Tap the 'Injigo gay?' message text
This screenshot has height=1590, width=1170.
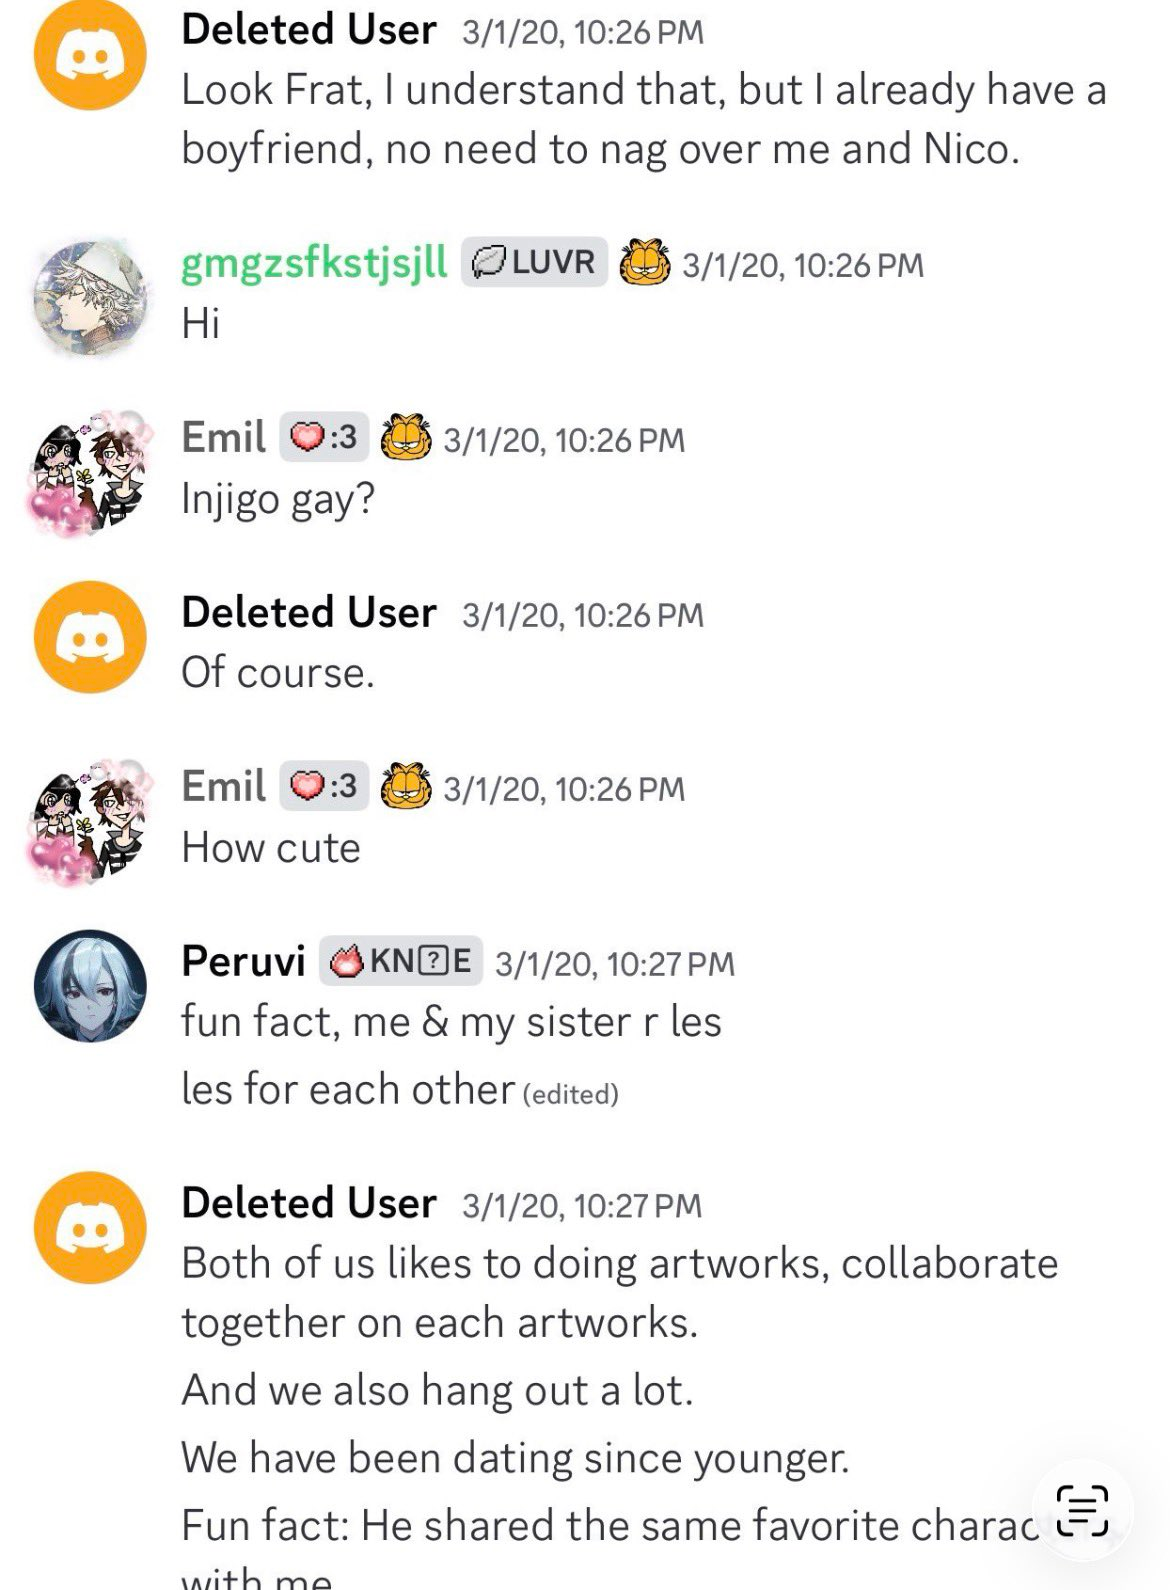[278, 498]
